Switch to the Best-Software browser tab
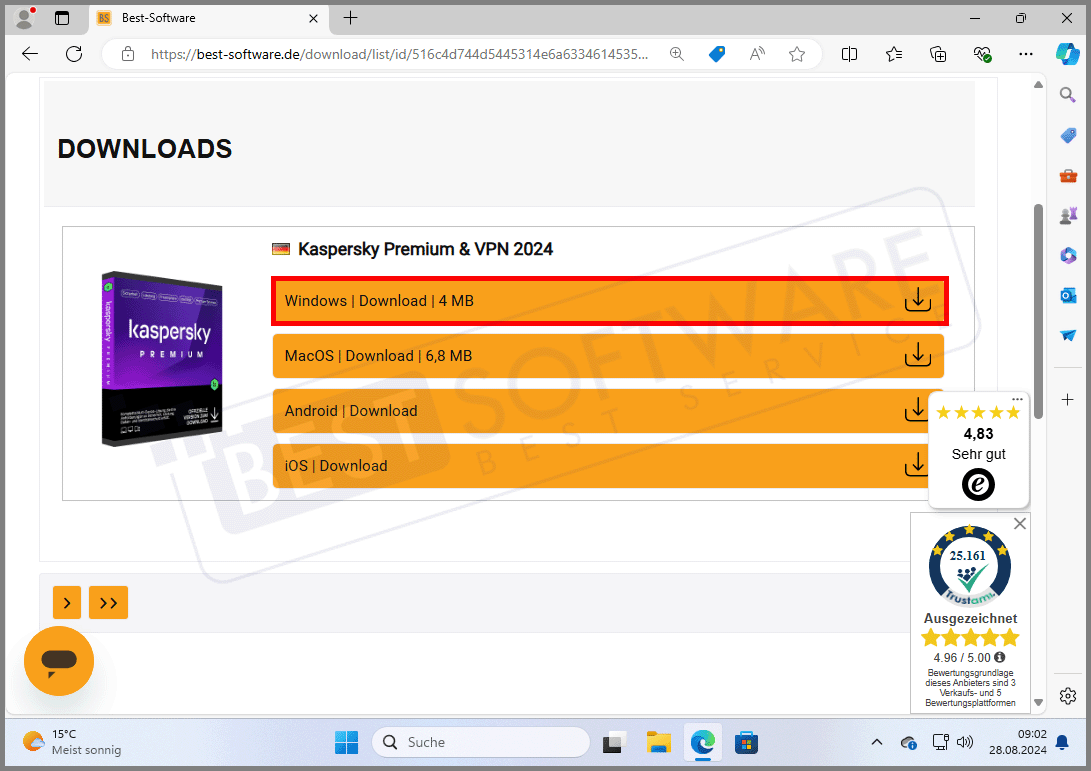This screenshot has width=1091, height=771. (x=200, y=18)
